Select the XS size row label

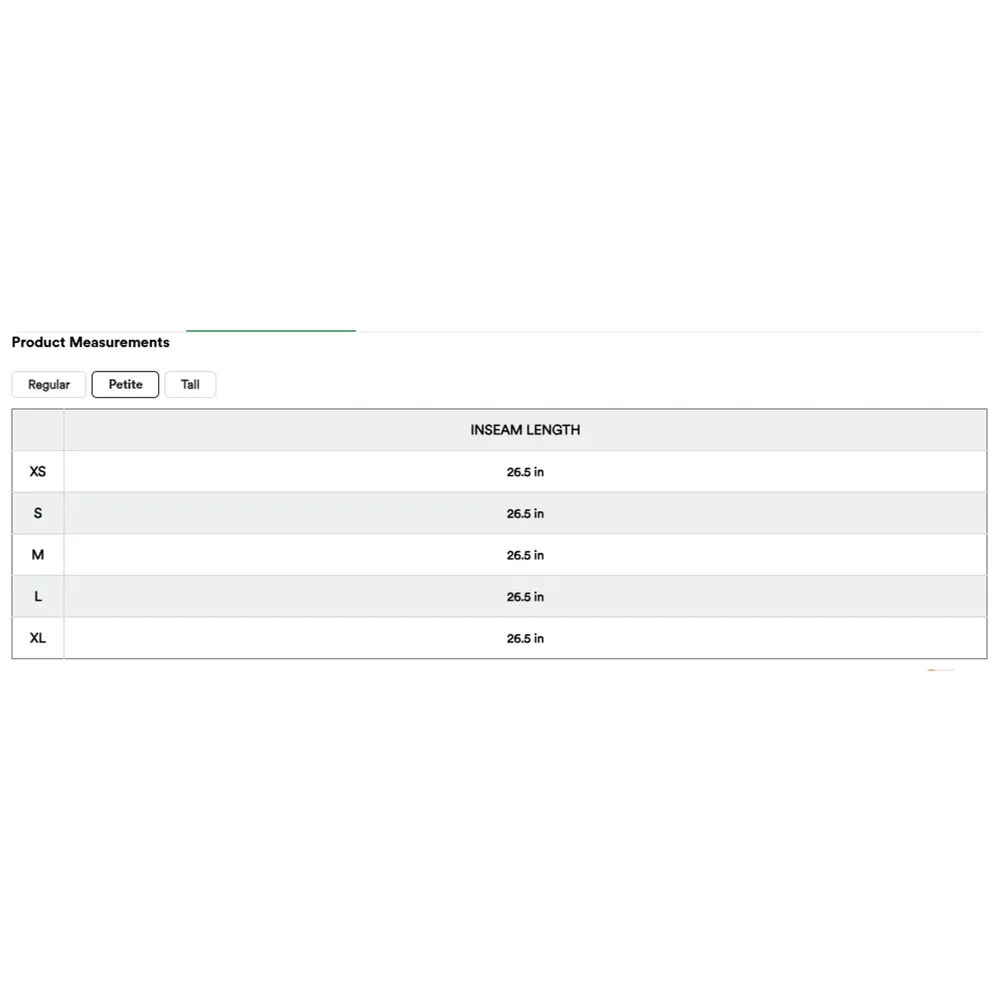click(38, 472)
